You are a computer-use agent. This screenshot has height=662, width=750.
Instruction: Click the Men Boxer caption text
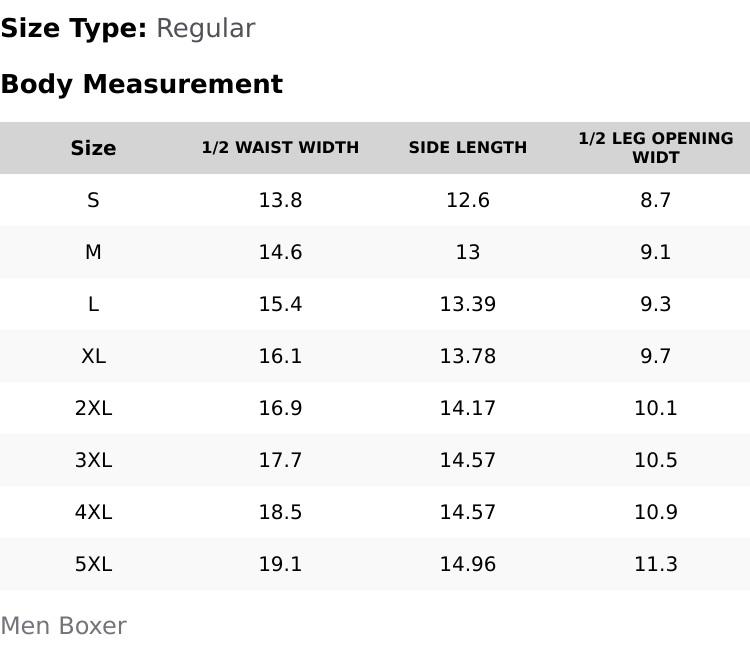point(63,626)
